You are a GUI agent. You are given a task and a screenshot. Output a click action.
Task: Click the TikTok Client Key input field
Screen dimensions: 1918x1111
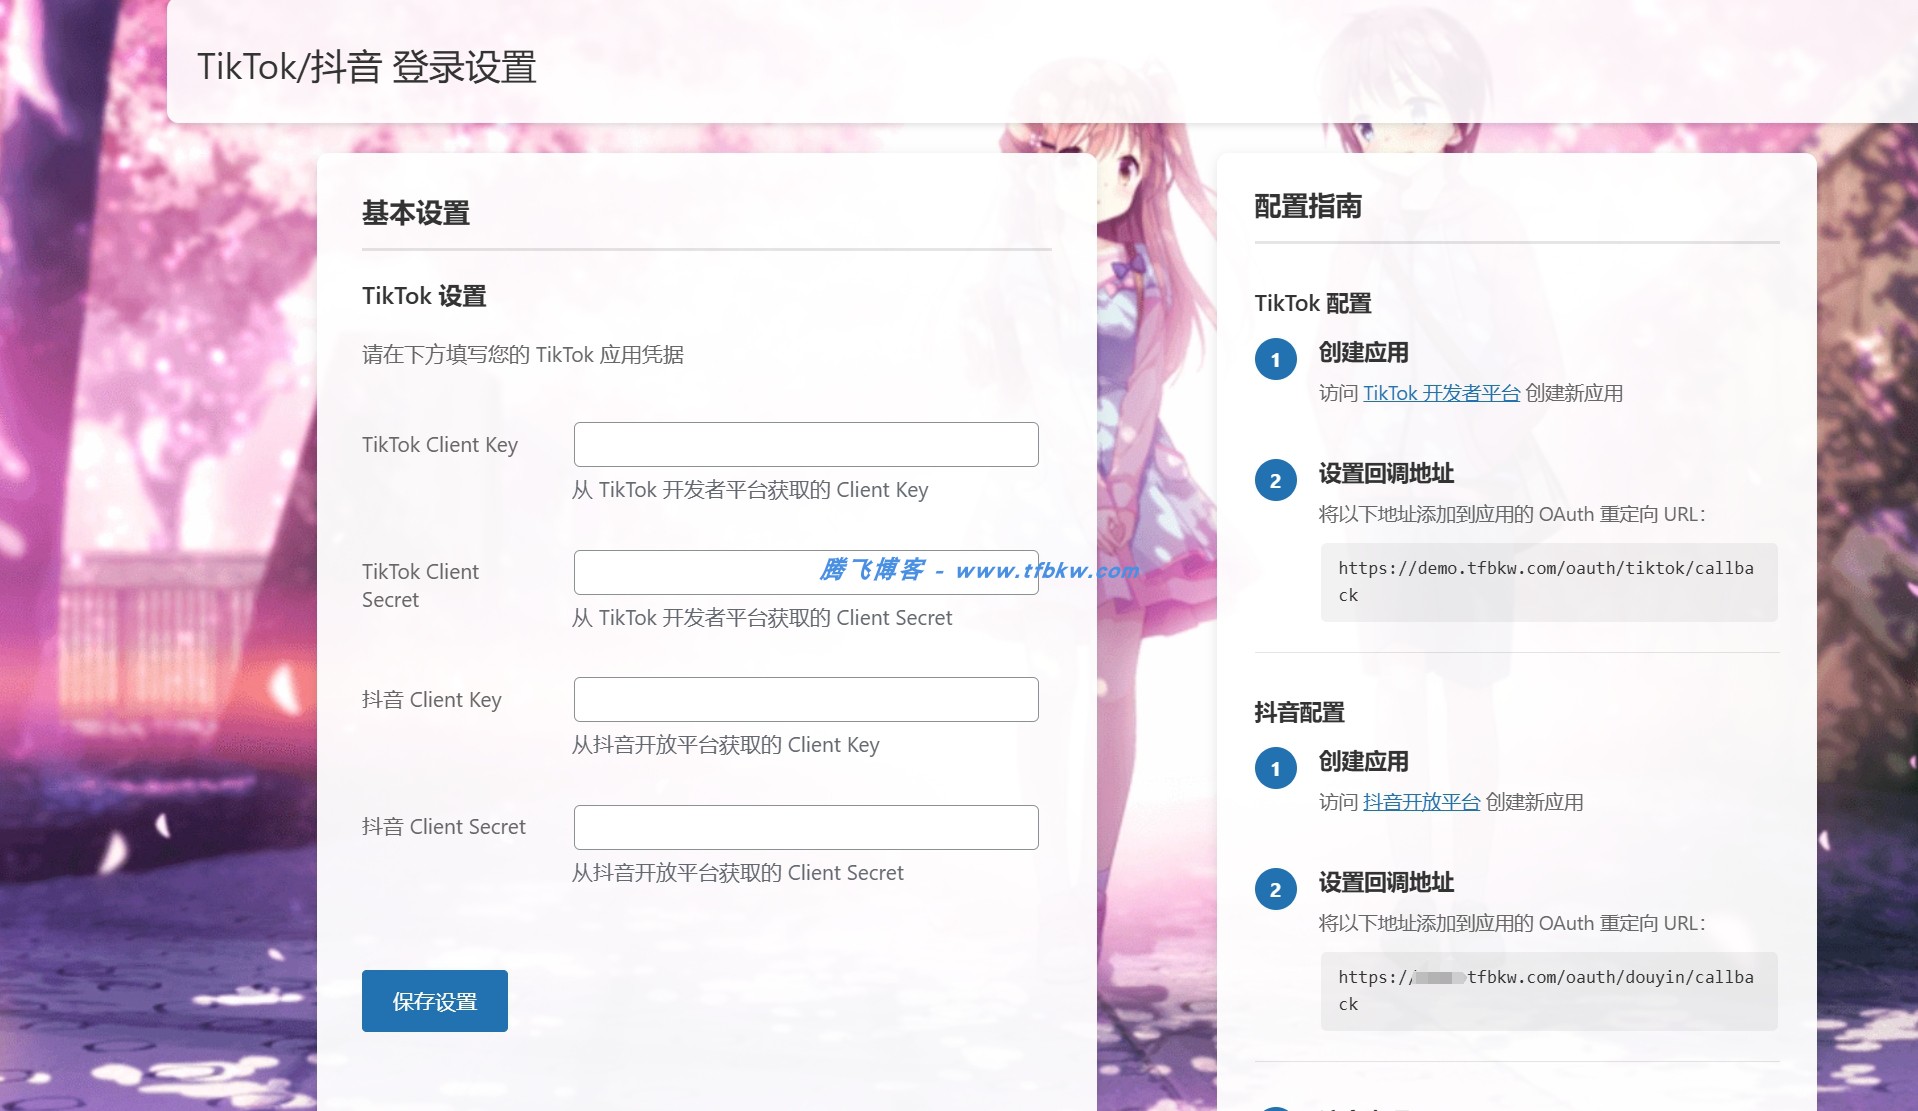(805, 443)
